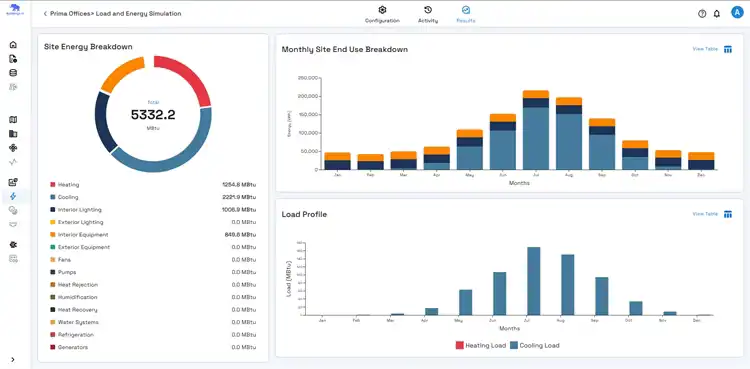Expand the sidebar with bottom chevron

coord(13,359)
